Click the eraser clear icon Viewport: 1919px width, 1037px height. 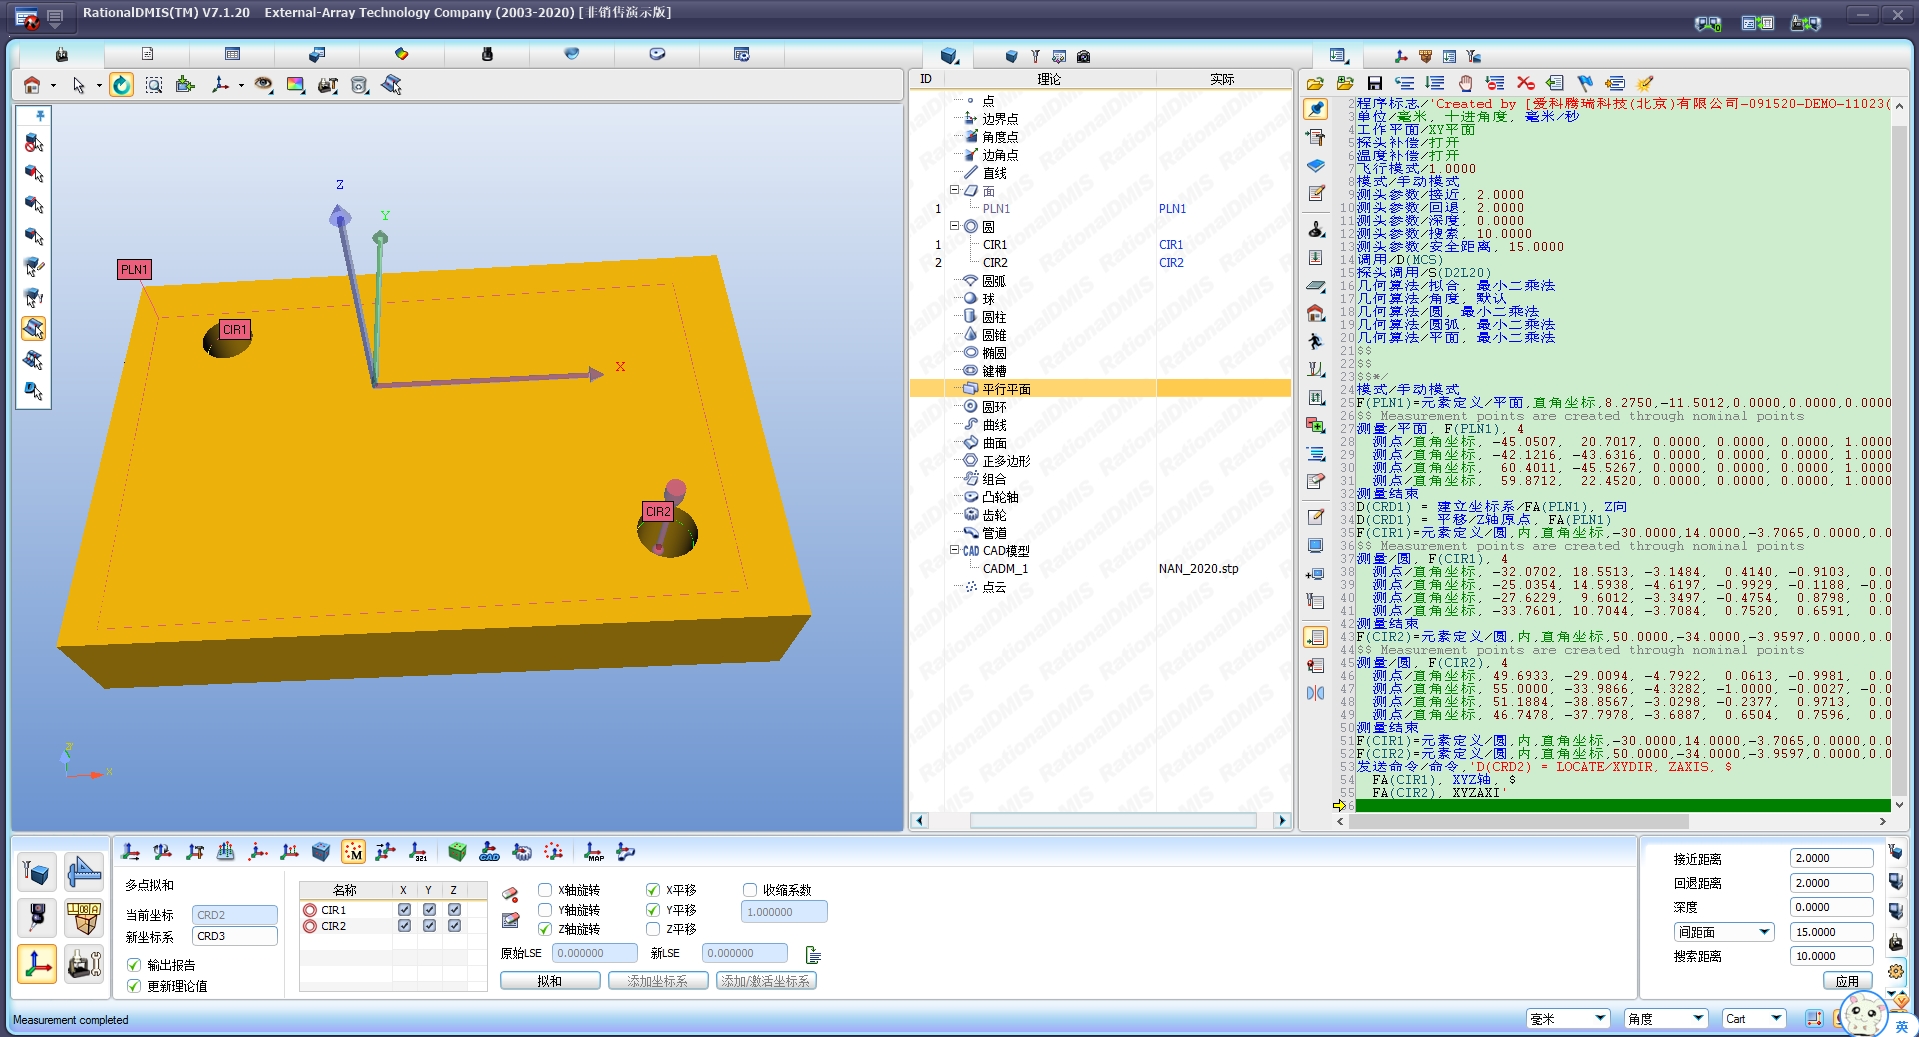point(510,893)
